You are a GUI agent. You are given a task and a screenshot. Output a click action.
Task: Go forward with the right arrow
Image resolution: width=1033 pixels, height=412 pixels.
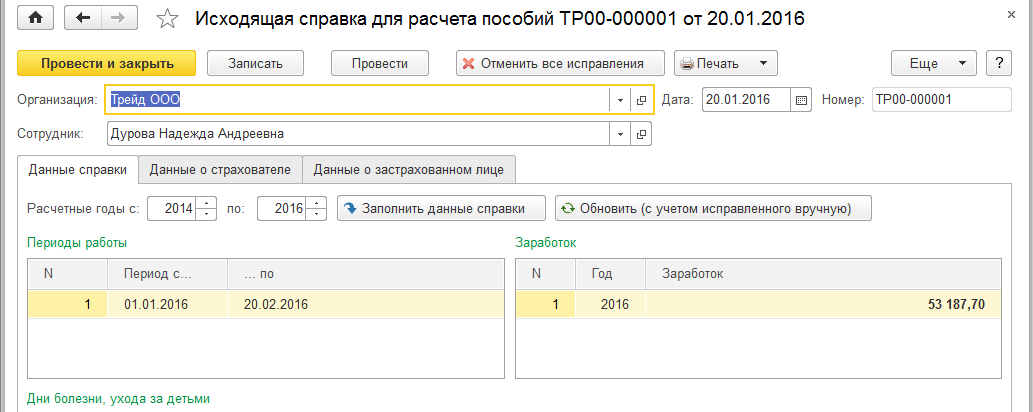117,19
